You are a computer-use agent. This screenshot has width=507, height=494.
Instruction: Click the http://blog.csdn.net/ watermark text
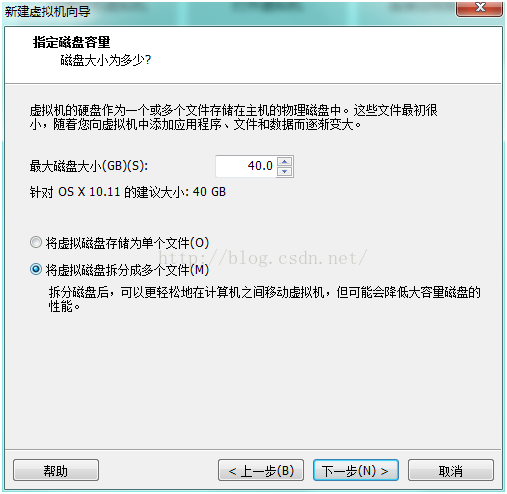263,258
